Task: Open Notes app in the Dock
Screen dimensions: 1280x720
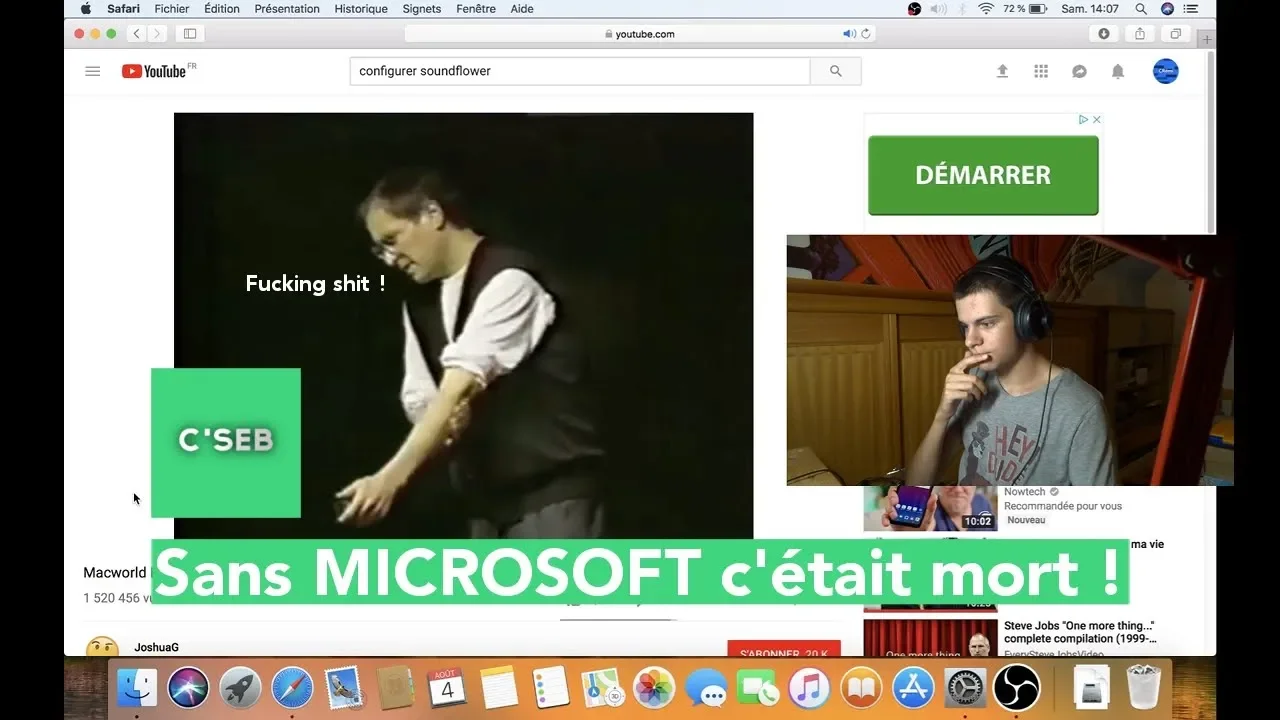Action: coord(499,687)
